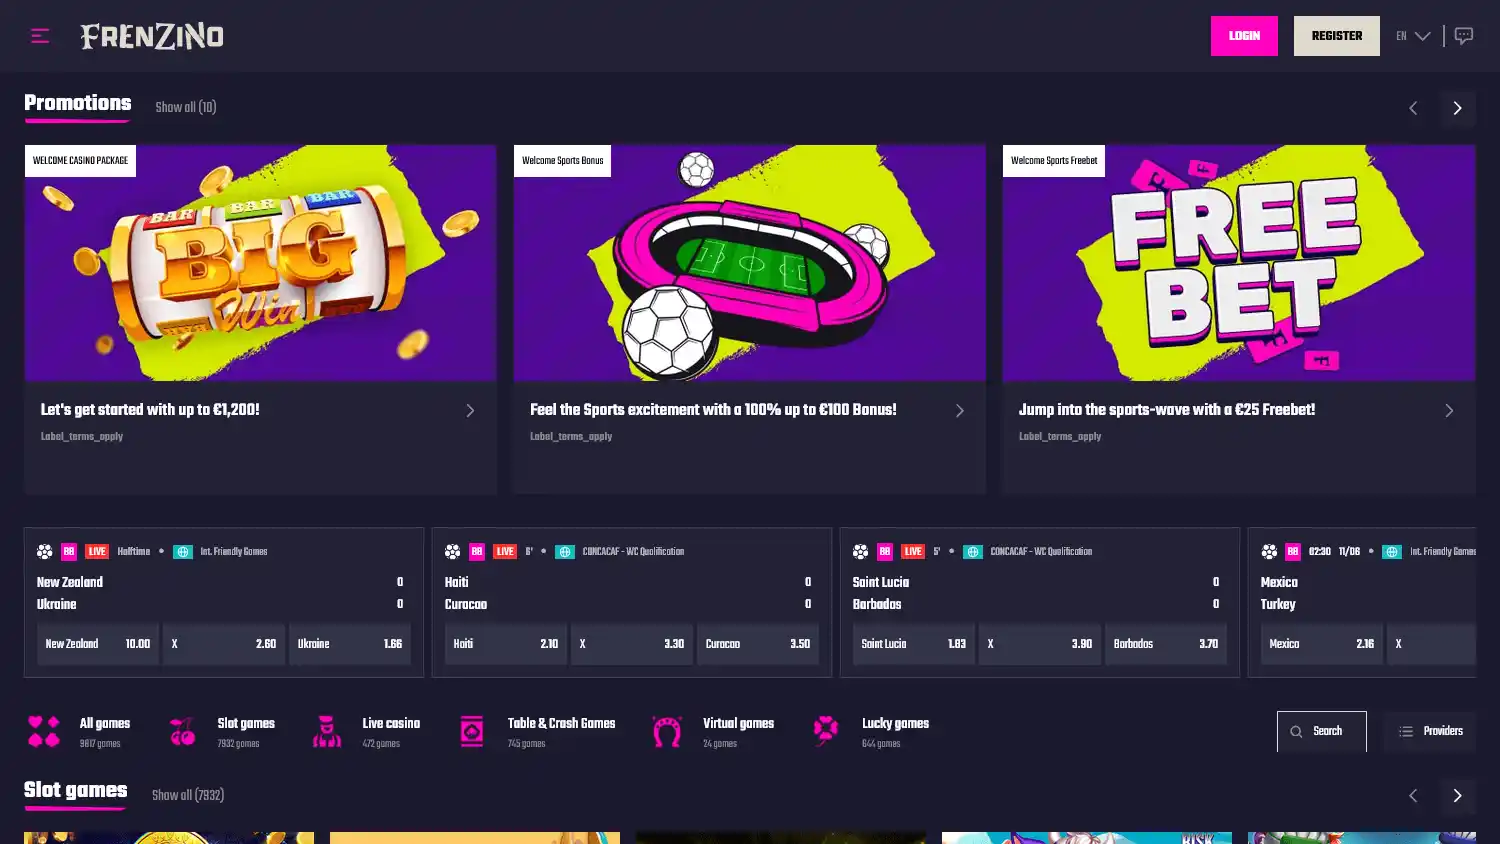The height and width of the screenshot is (844, 1500).
Task: Select Slot games category
Action: (x=222, y=732)
